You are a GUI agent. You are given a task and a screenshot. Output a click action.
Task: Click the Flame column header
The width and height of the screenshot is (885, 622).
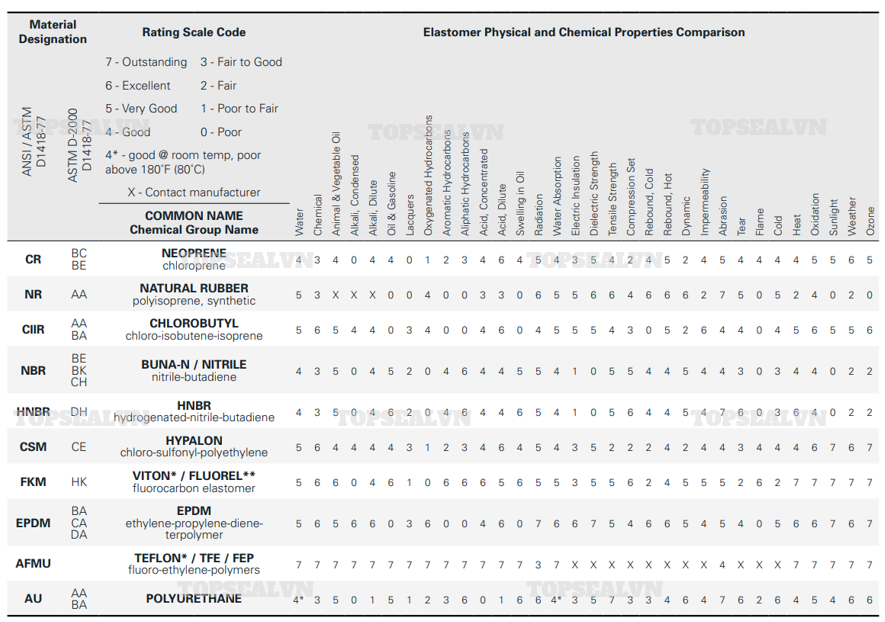click(x=760, y=222)
